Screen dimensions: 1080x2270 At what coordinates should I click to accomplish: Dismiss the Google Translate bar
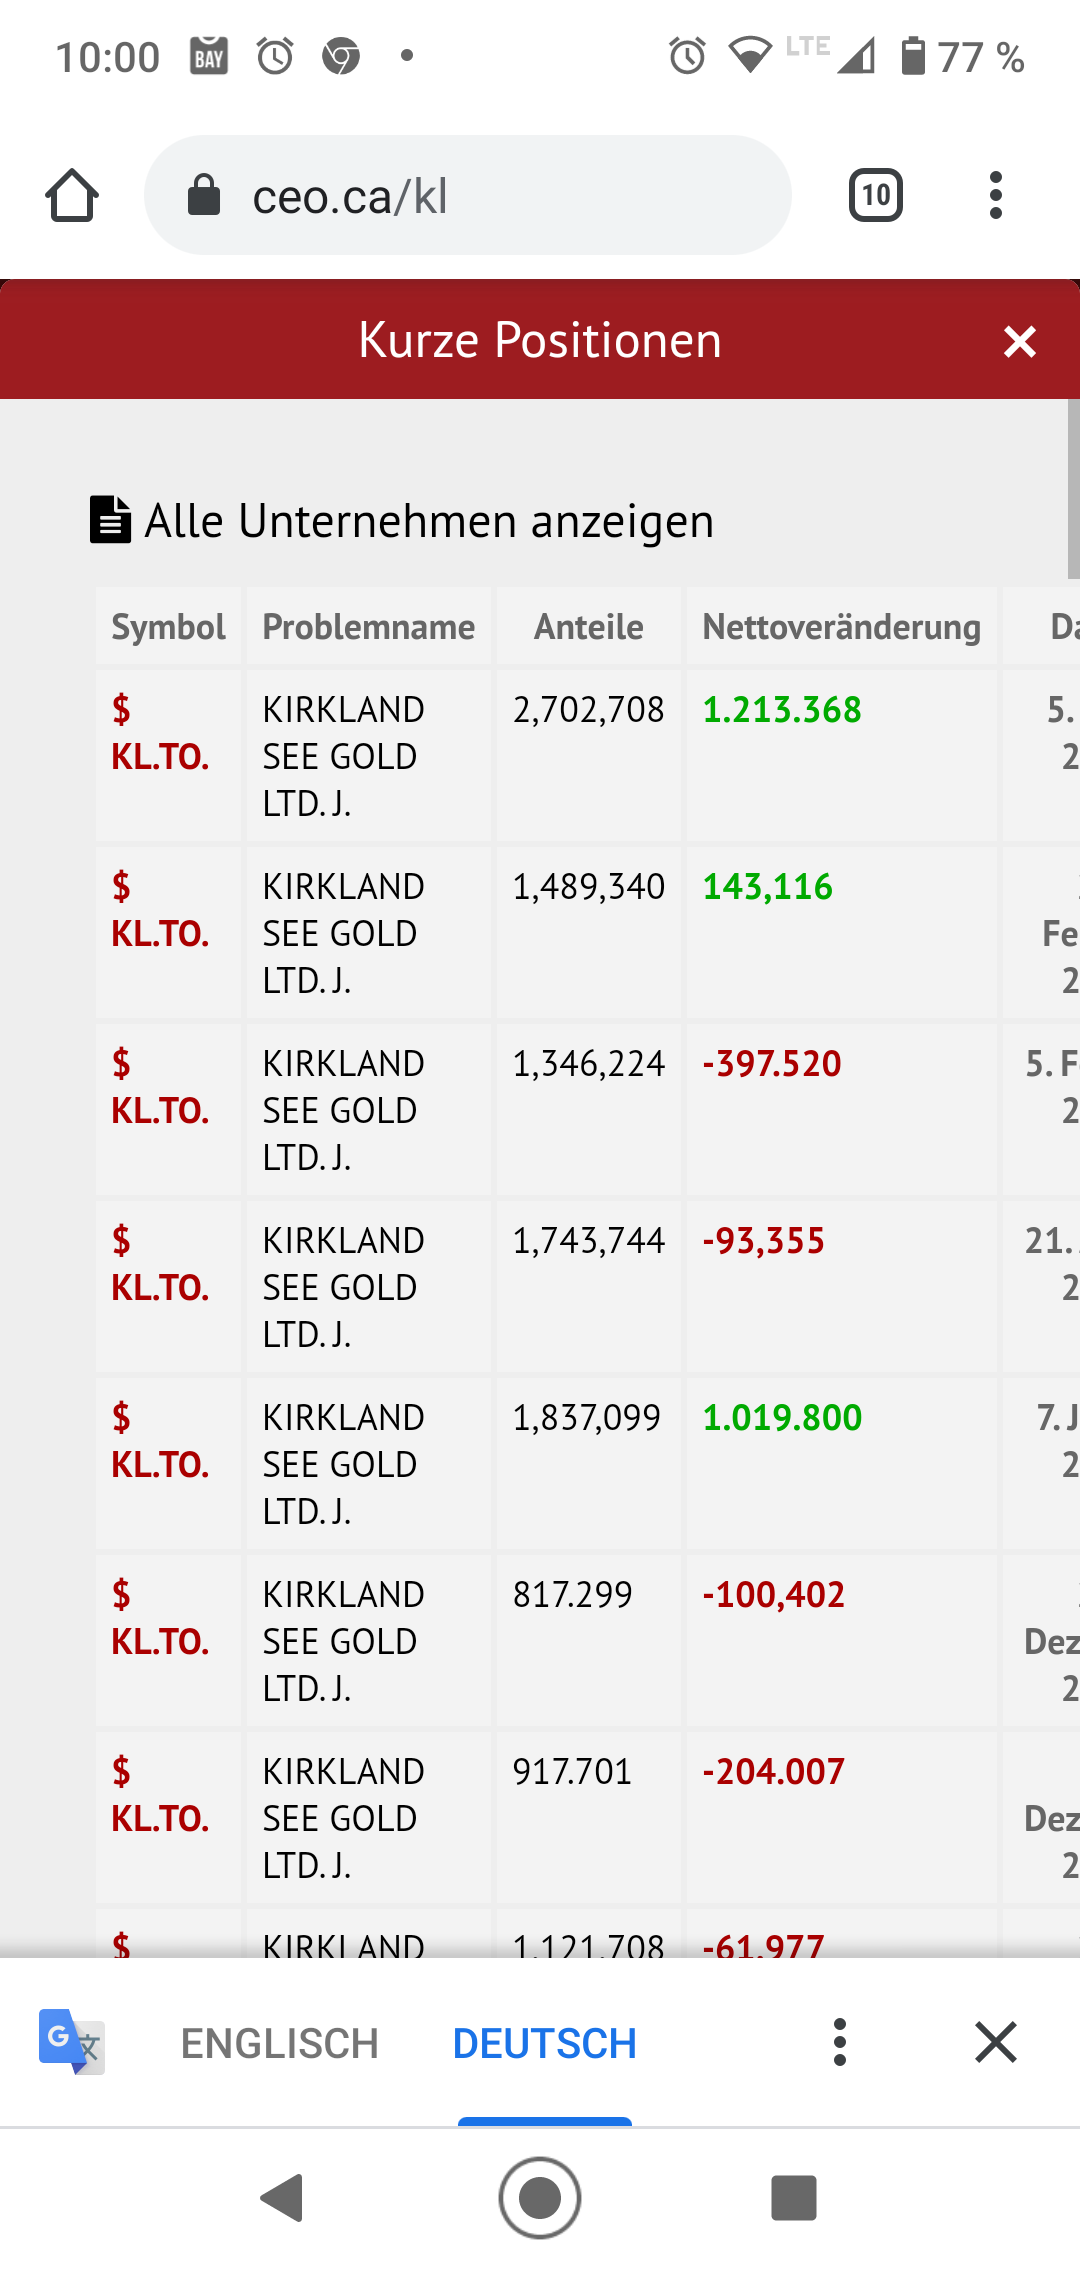tap(995, 2042)
